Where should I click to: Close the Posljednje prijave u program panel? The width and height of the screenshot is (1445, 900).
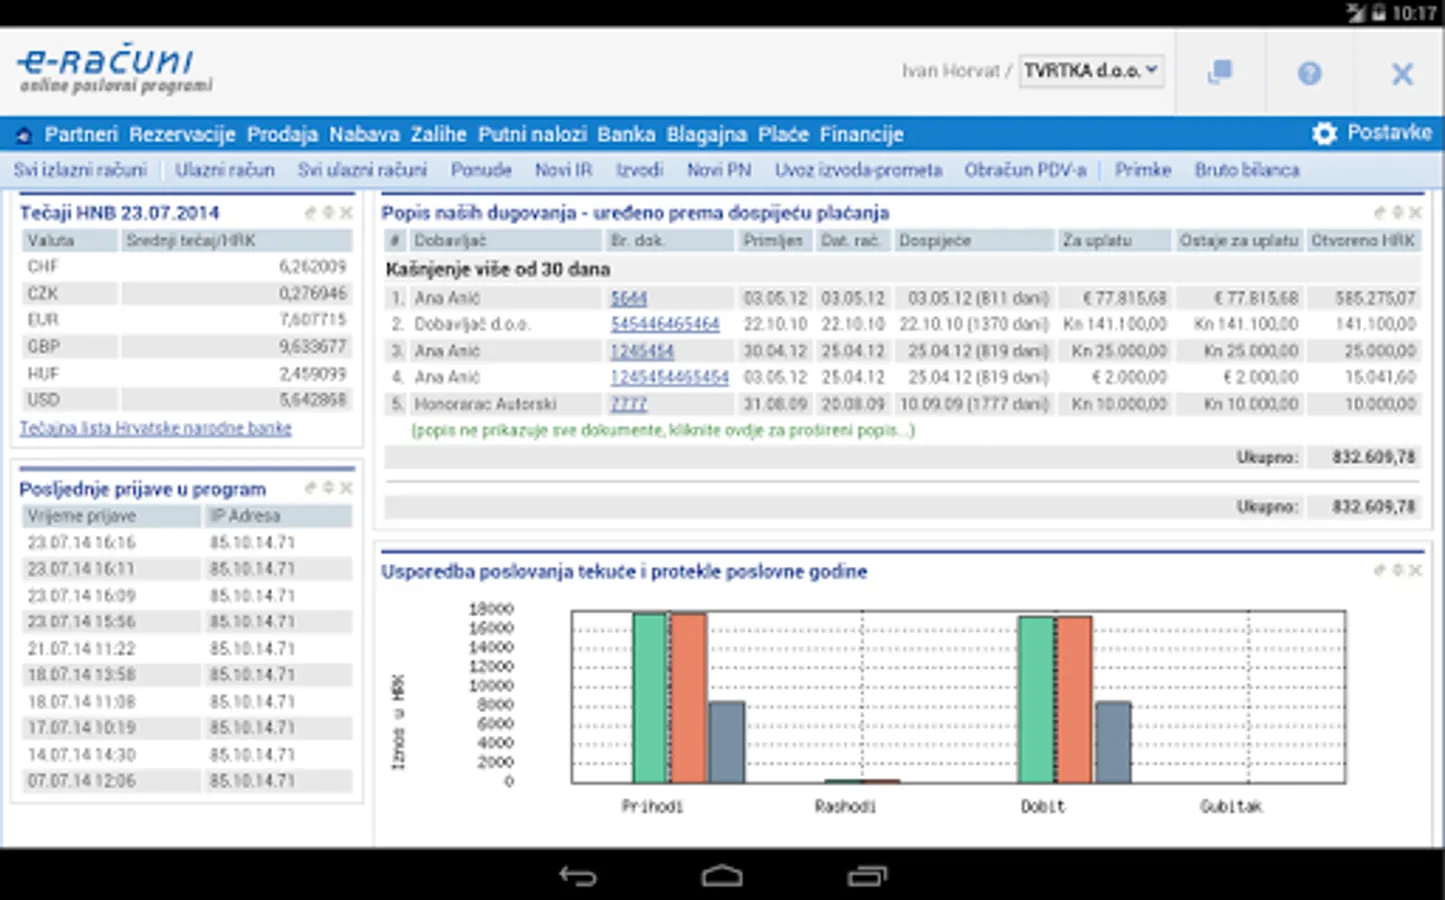tap(346, 488)
